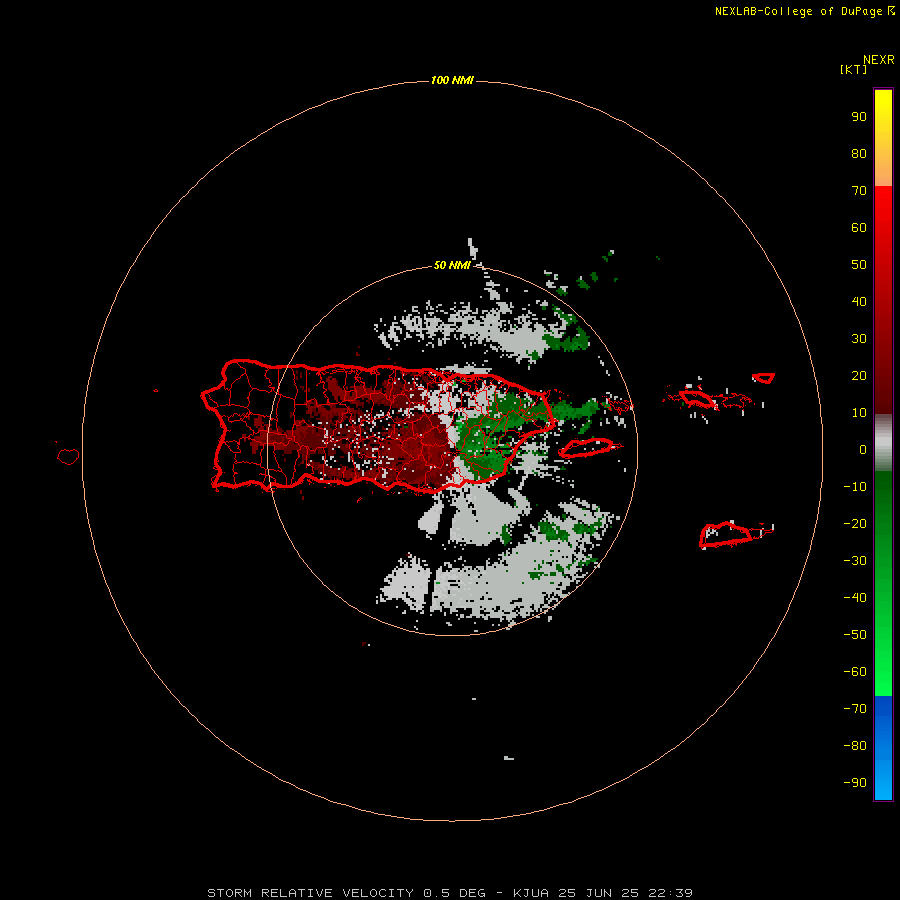The height and width of the screenshot is (900, 900).
Task: Select the positive 30 scale label
Action: click(859, 339)
